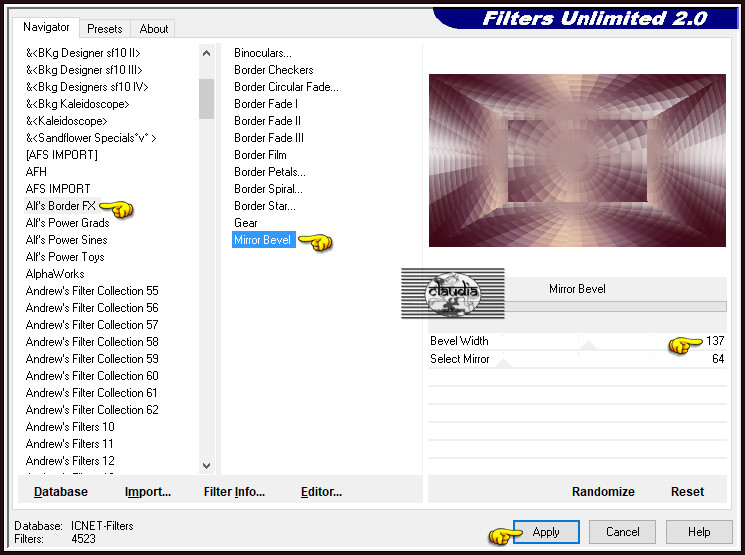Click Randomize to shuffle settings
This screenshot has height=555, width=745.
tap(603, 491)
